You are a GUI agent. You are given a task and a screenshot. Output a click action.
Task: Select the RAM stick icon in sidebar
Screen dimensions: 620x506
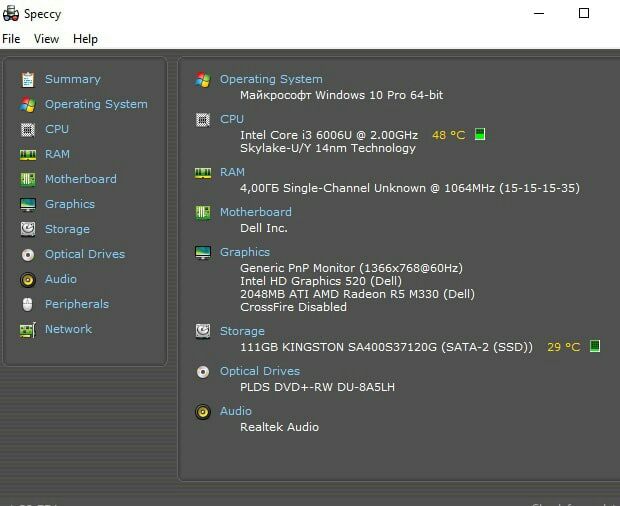[28, 154]
